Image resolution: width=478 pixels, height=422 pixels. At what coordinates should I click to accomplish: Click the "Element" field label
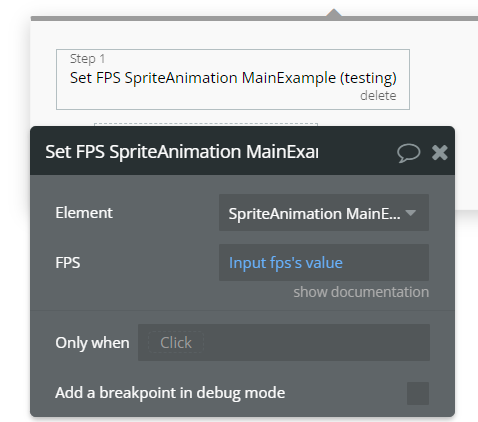[x=84, y=213]
